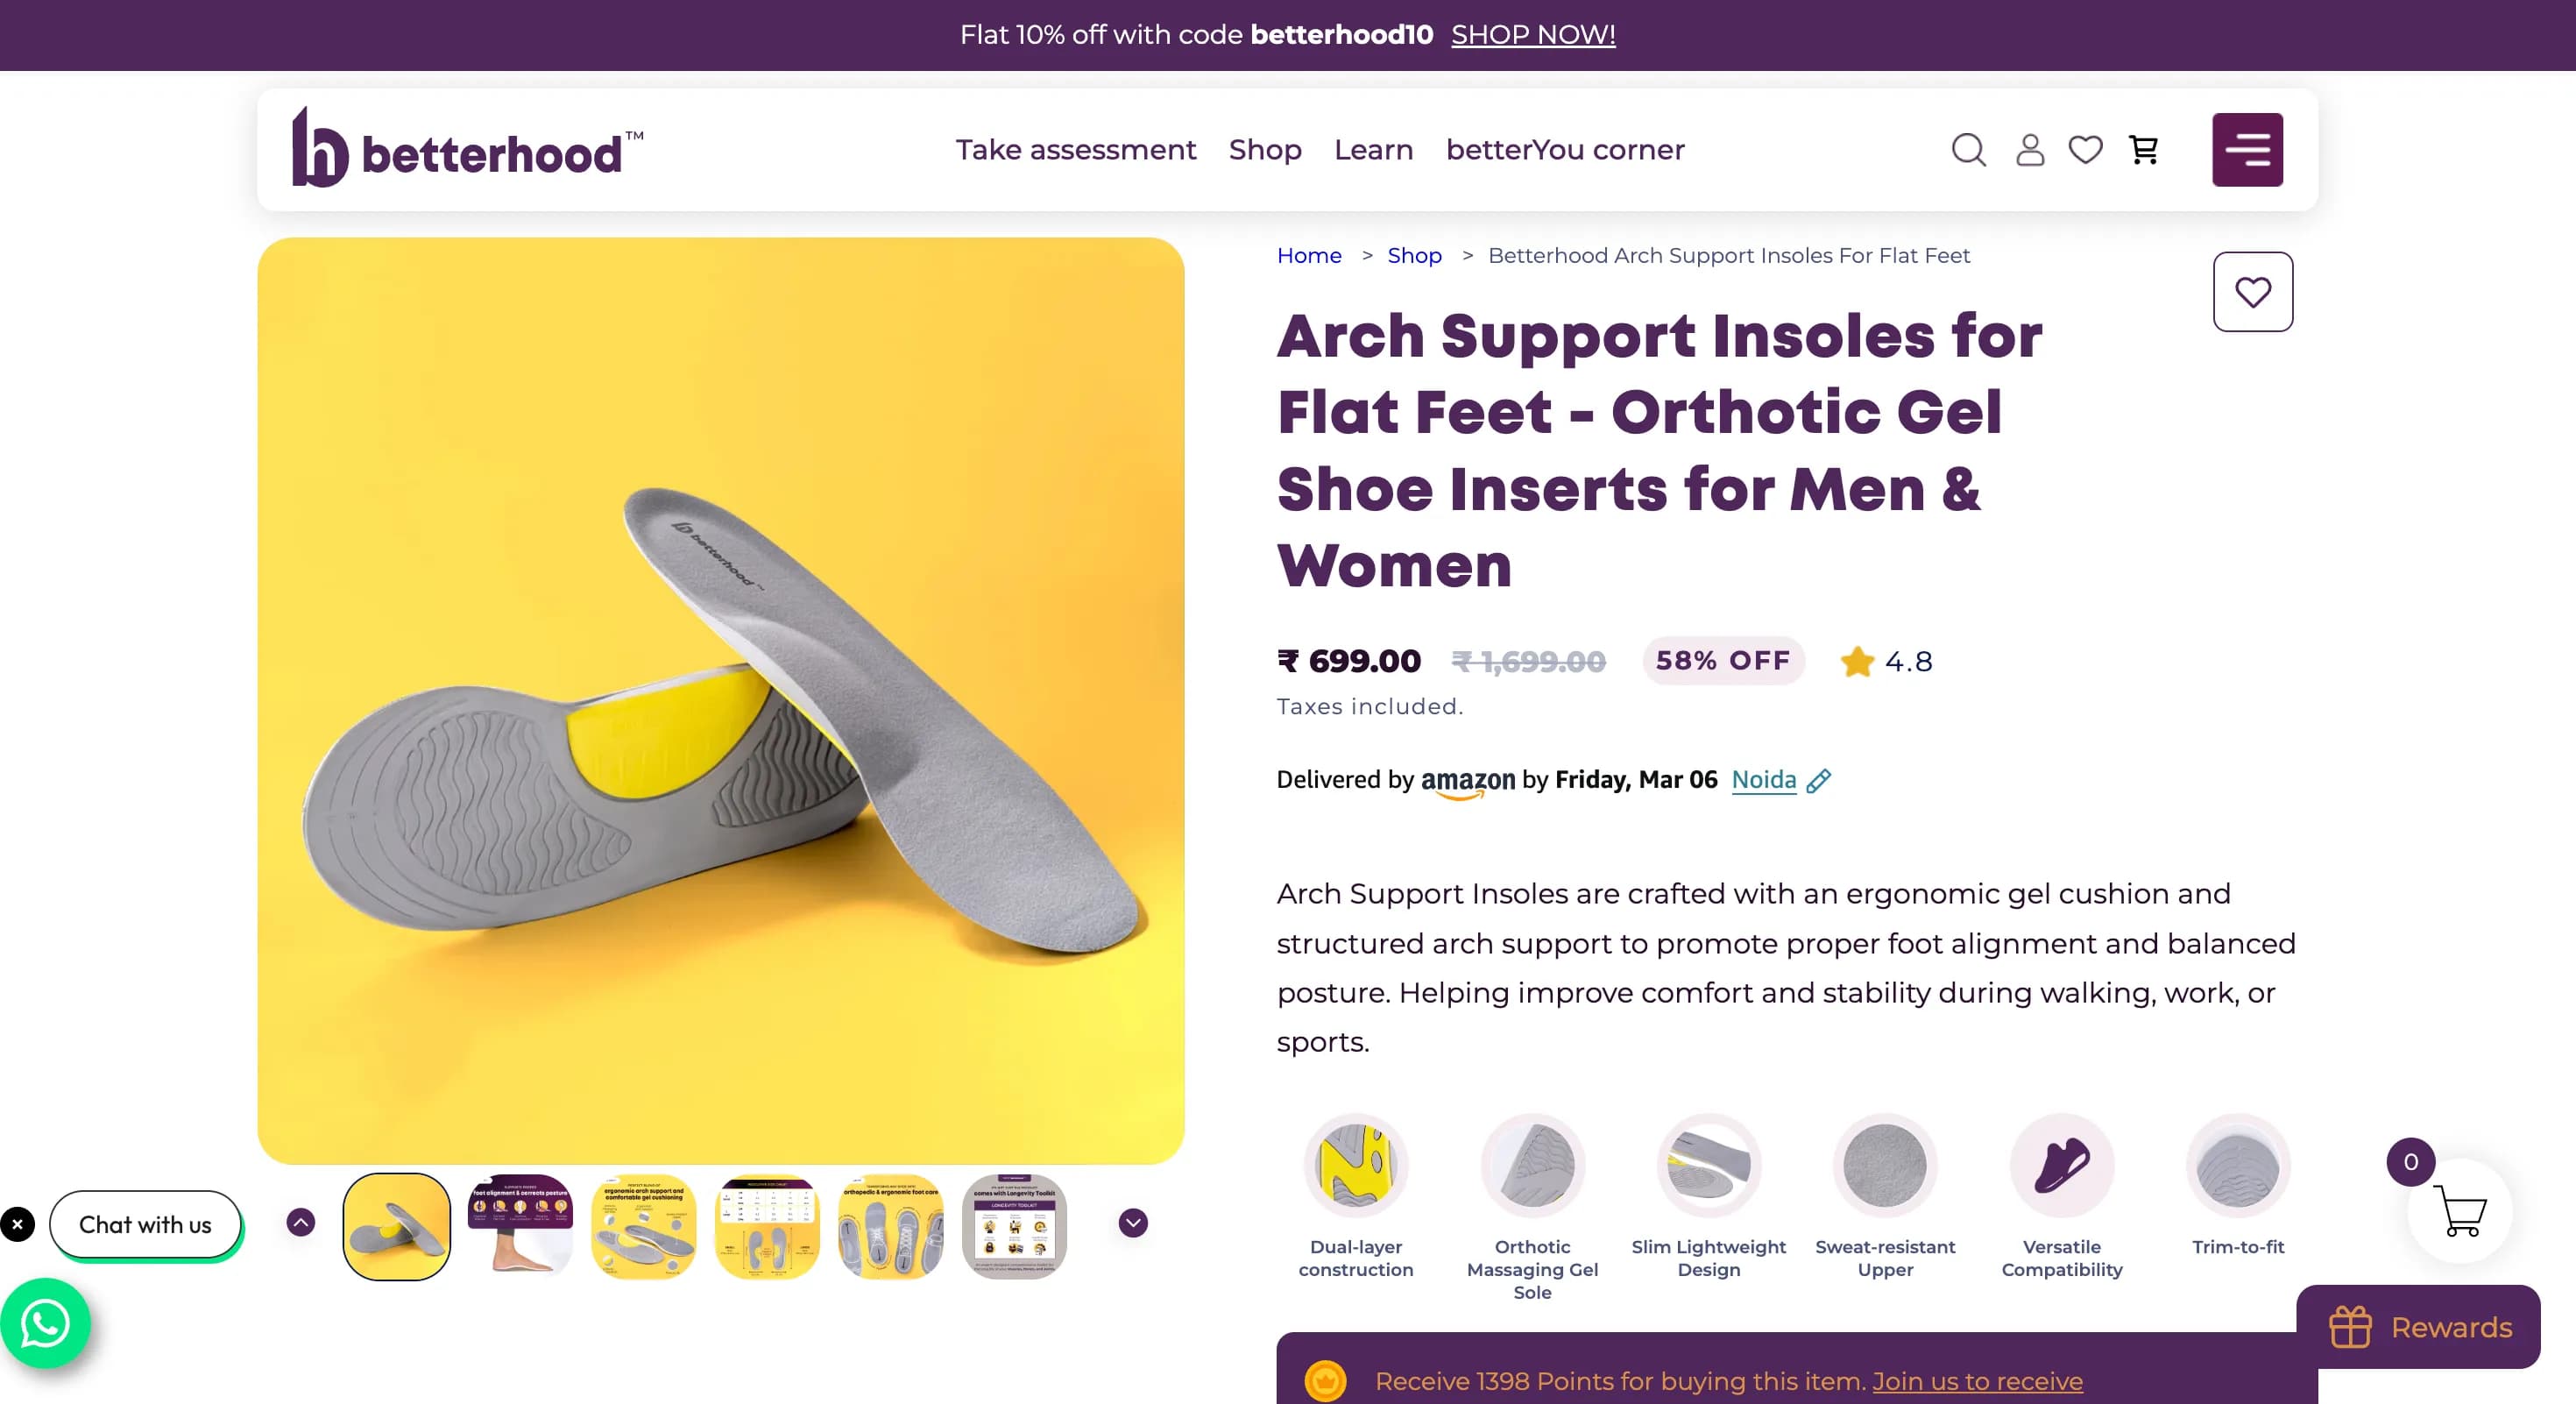Go to Take assessment in navigation

tap(1075, 150)
